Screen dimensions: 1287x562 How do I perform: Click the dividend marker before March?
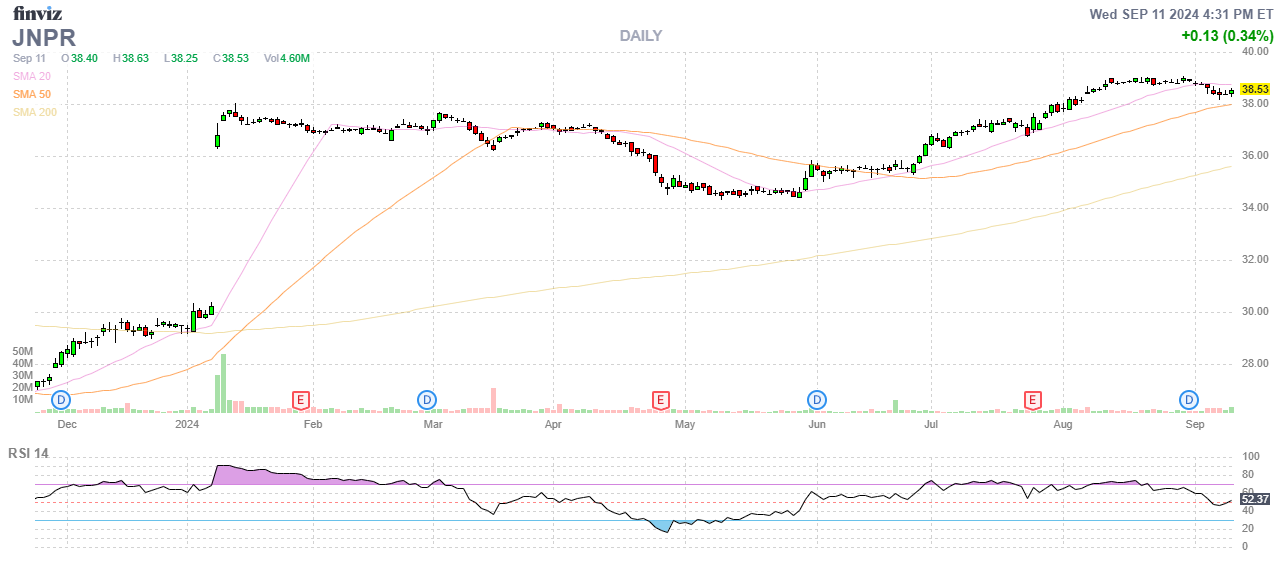pos(427,400)
